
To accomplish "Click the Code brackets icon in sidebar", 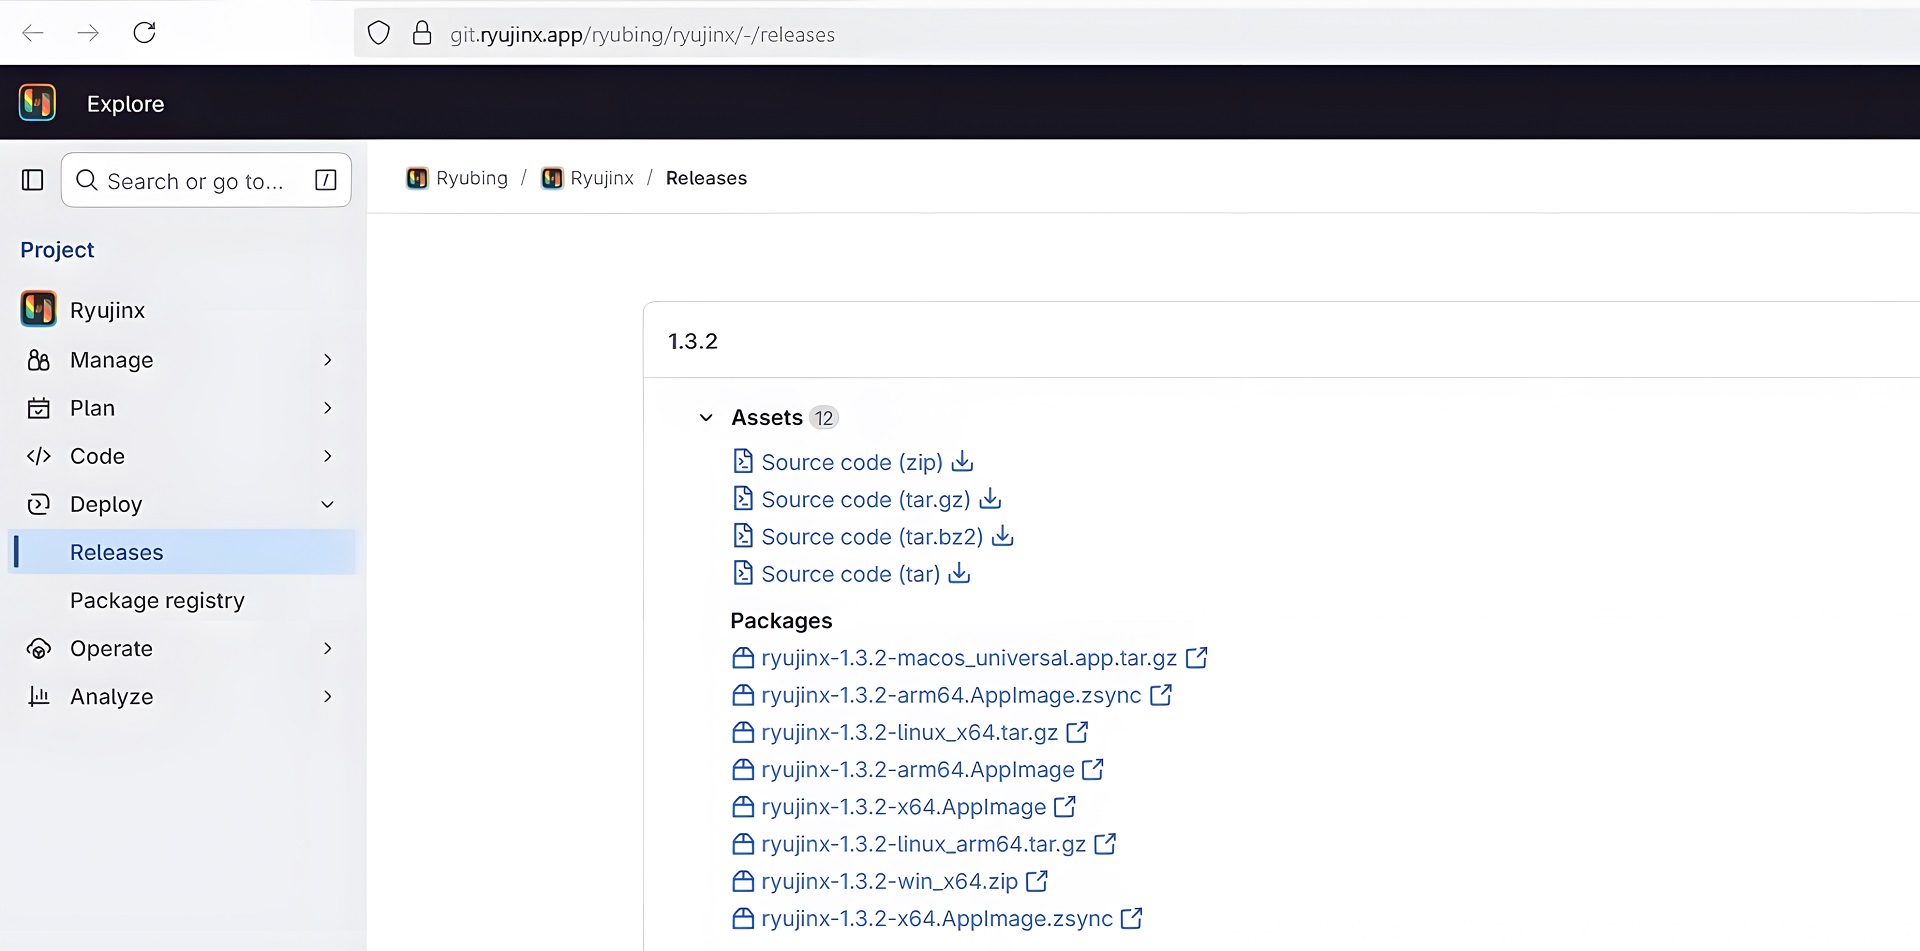I will (x=39, y=456).
